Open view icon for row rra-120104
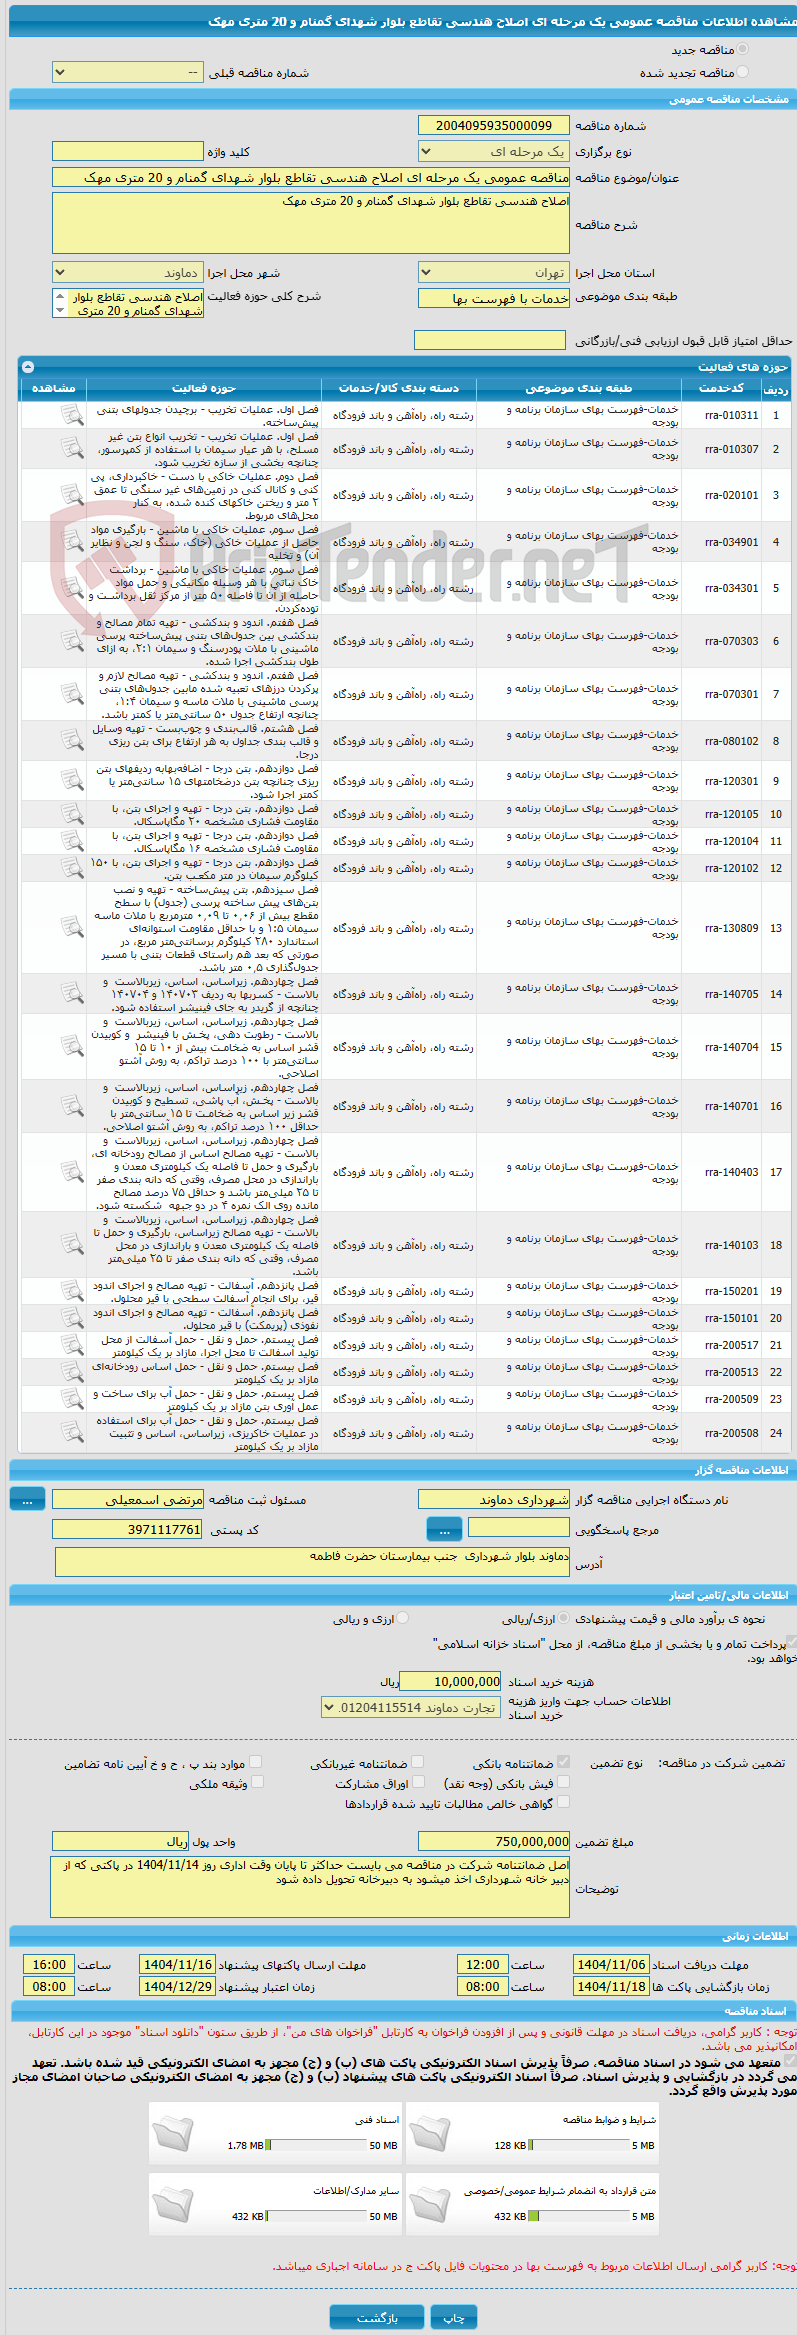Image resolution: width=797 pixels, height=2335 pixels. click(72, 841)
